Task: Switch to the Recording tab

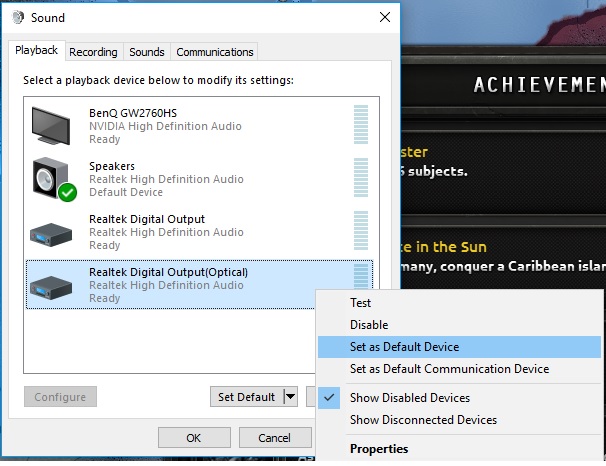Action: [93, 52]
